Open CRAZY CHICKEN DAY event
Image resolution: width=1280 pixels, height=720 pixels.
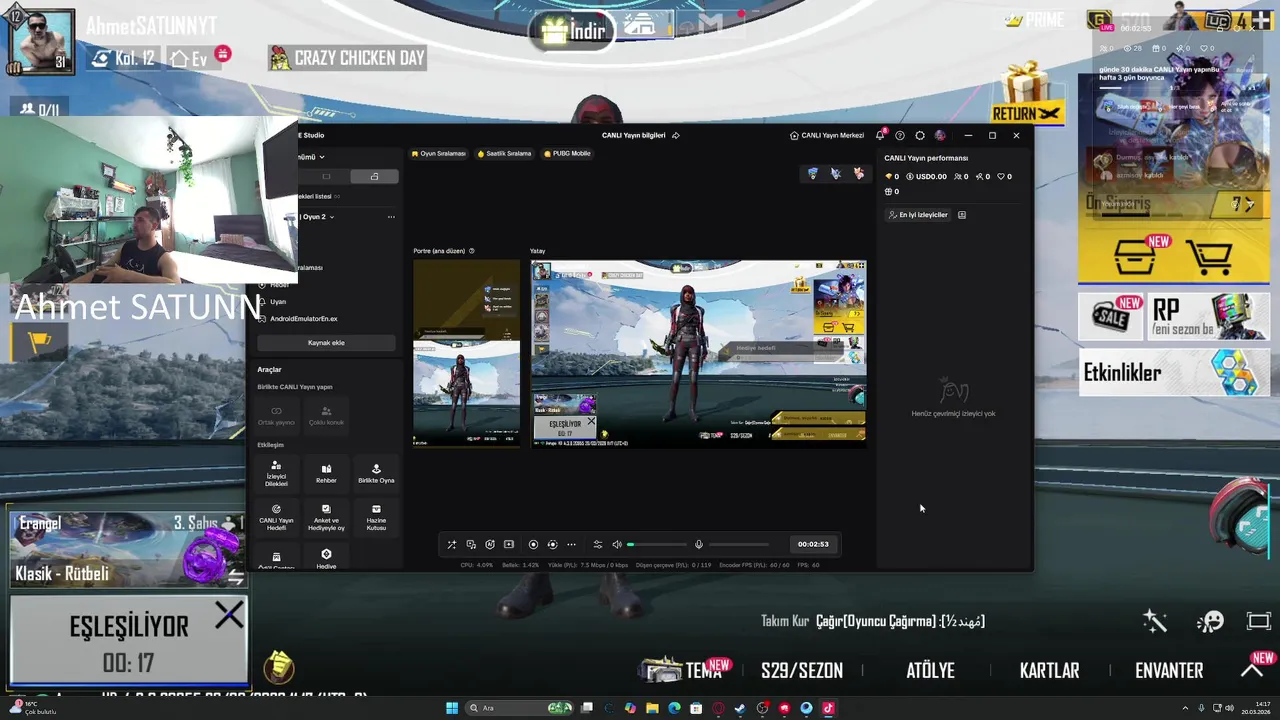point(348,58)
